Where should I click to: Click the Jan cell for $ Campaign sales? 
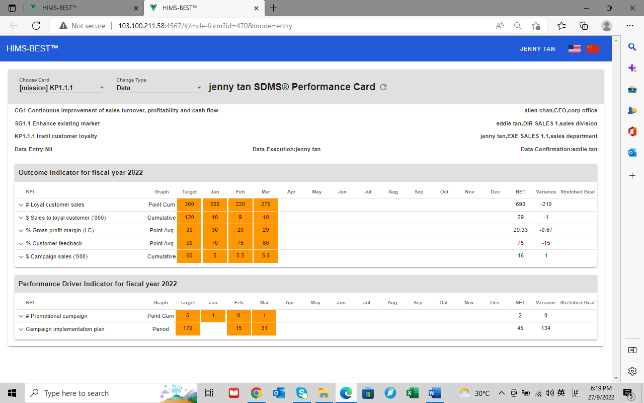click(x=213, y=255)
